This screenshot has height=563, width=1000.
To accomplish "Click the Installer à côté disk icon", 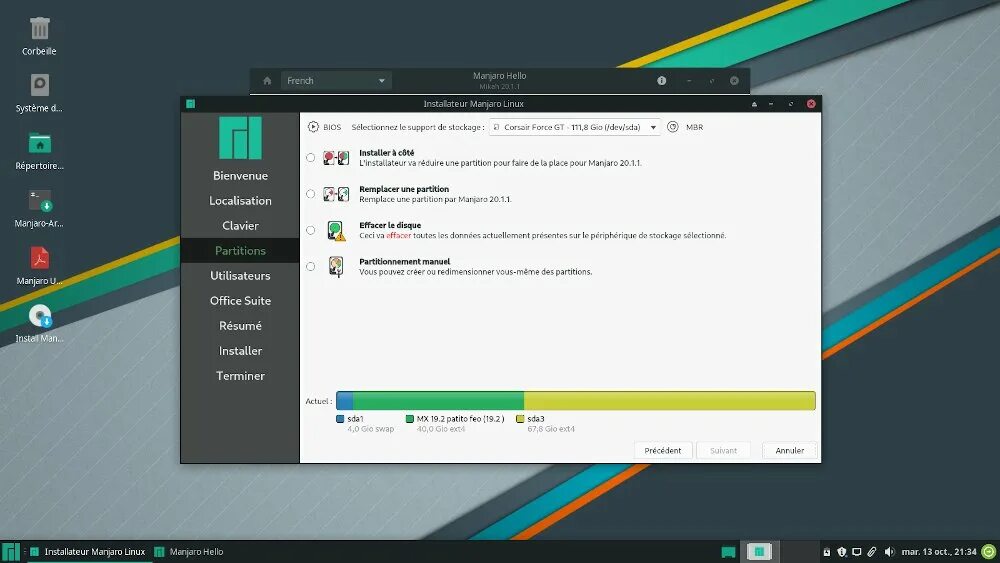I will pos(336,157).
